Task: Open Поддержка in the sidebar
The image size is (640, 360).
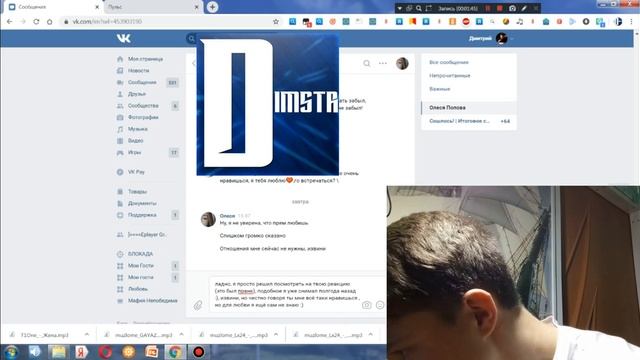Action: click(x=142, y=215)
